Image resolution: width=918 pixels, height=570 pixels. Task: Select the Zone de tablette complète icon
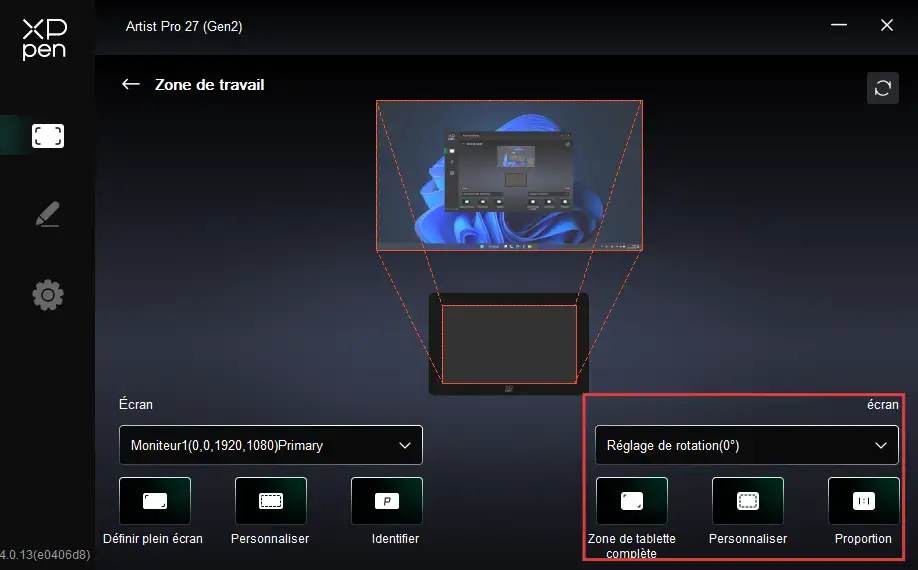pyautogui.click(x=631, y=501)
